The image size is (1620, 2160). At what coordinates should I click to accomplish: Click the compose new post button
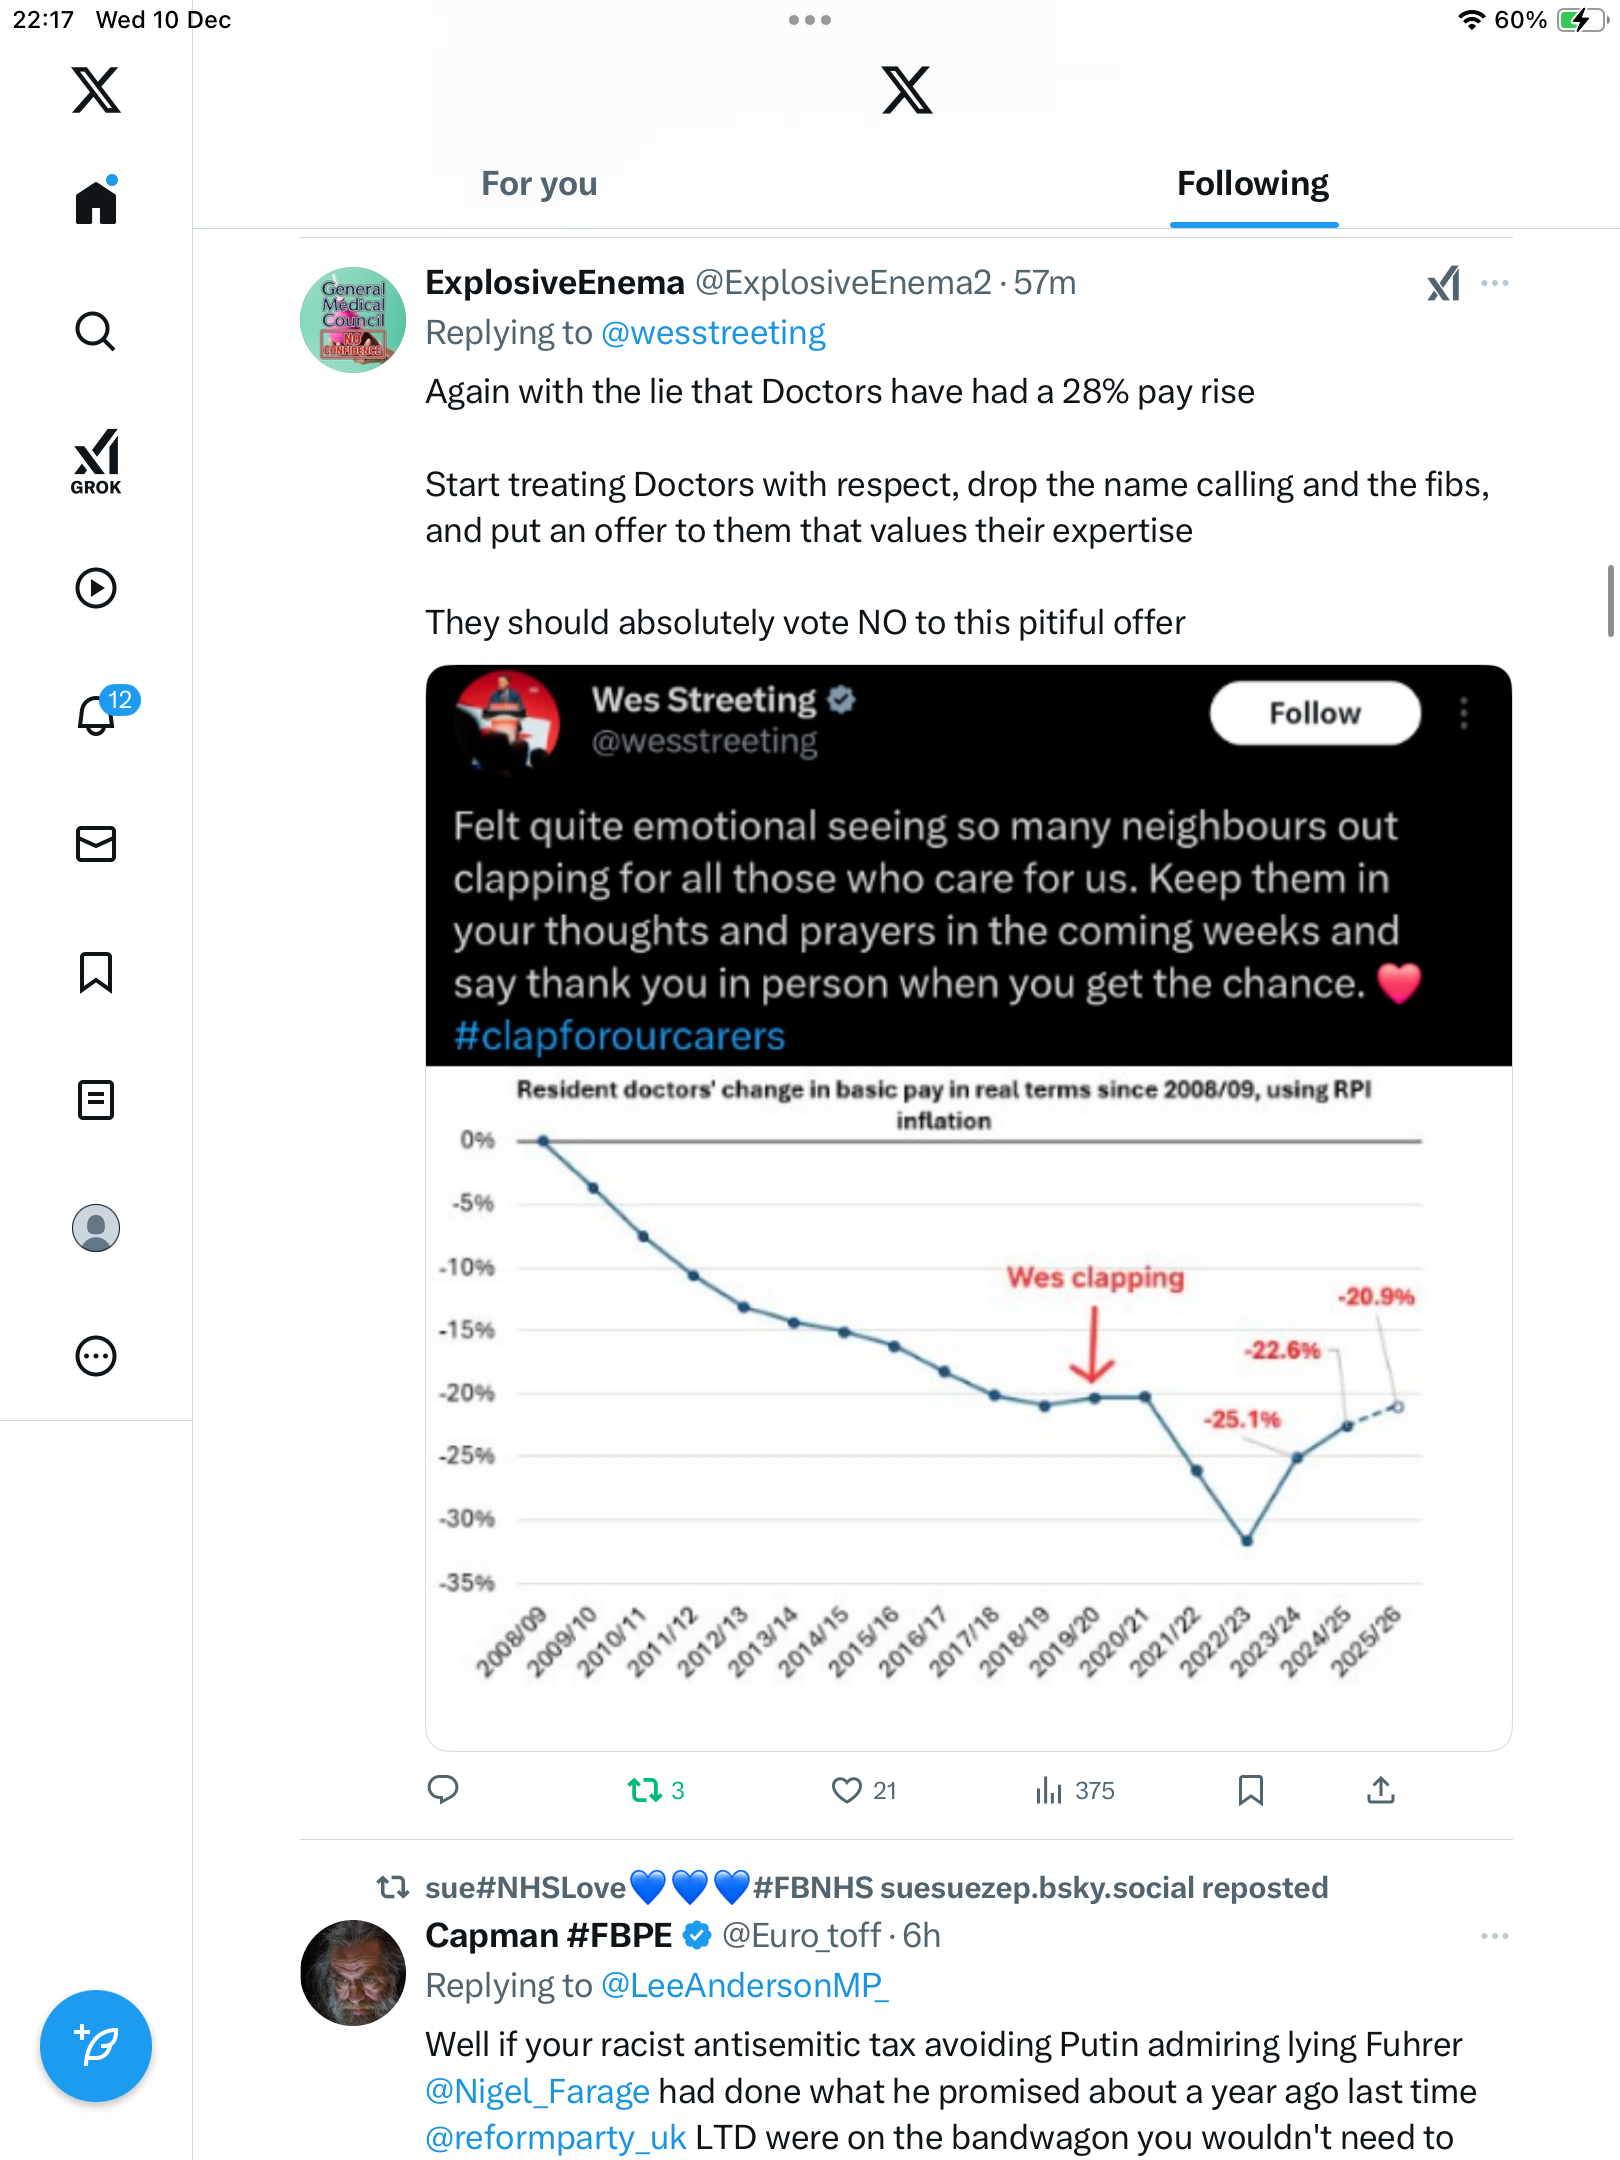96,2046
